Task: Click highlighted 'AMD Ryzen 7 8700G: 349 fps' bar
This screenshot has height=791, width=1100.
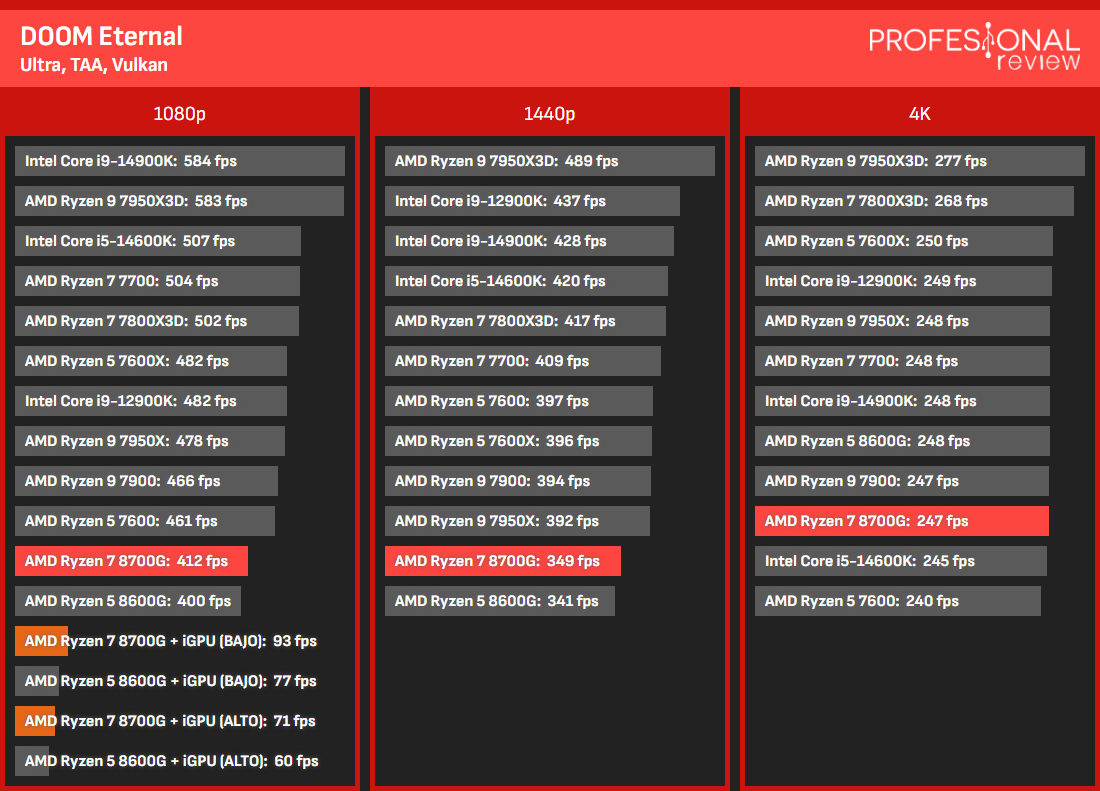Action: click(x=503, y=560)
